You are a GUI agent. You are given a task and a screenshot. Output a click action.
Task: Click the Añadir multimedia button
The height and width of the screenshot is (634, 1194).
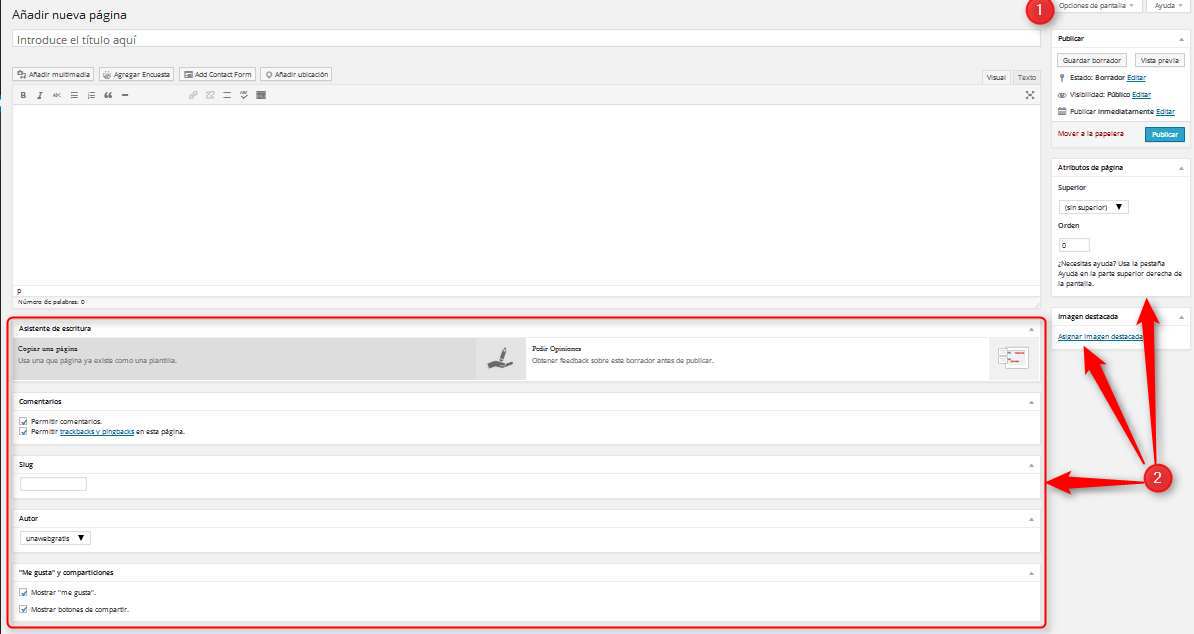click(54, 74)
